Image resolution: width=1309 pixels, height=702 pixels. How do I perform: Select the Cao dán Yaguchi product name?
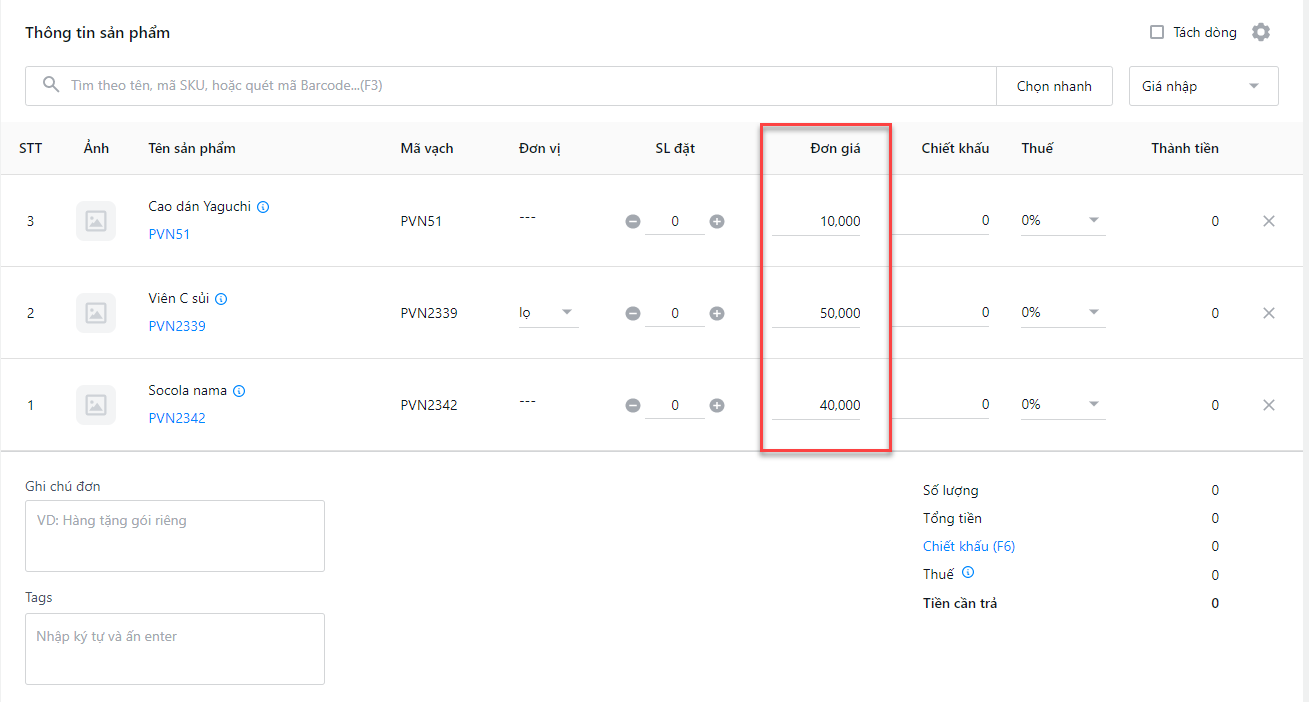[200, 207]
